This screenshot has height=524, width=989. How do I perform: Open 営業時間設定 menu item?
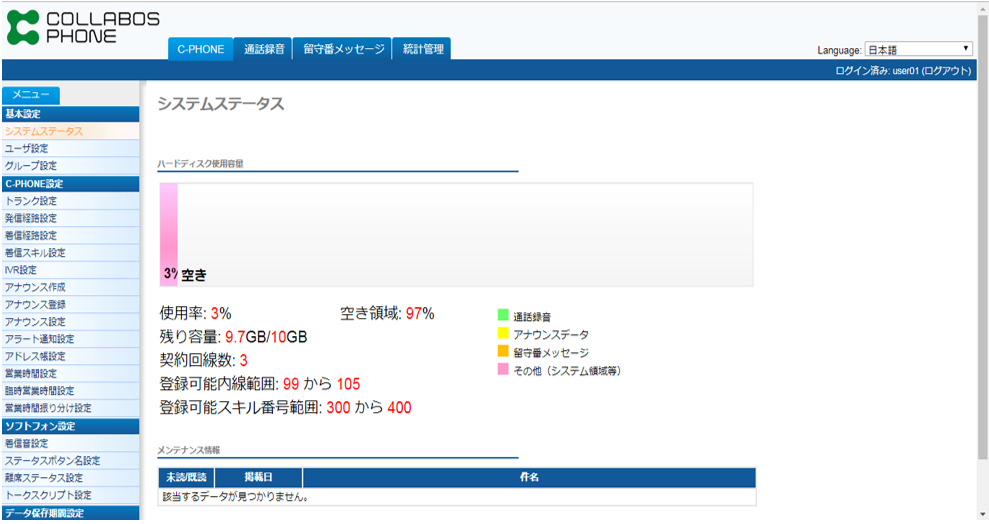click(x=31, y=374)
